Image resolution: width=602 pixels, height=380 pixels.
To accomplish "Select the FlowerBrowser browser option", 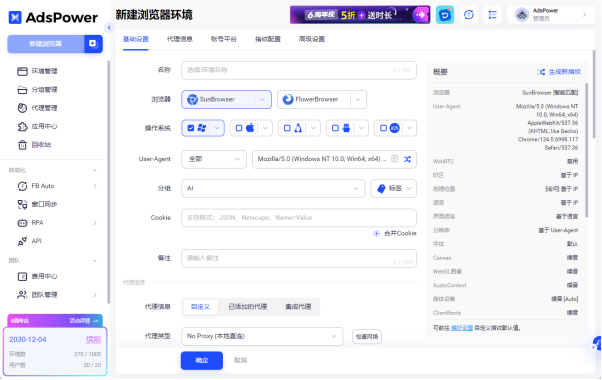I will (x=314, y=99).
